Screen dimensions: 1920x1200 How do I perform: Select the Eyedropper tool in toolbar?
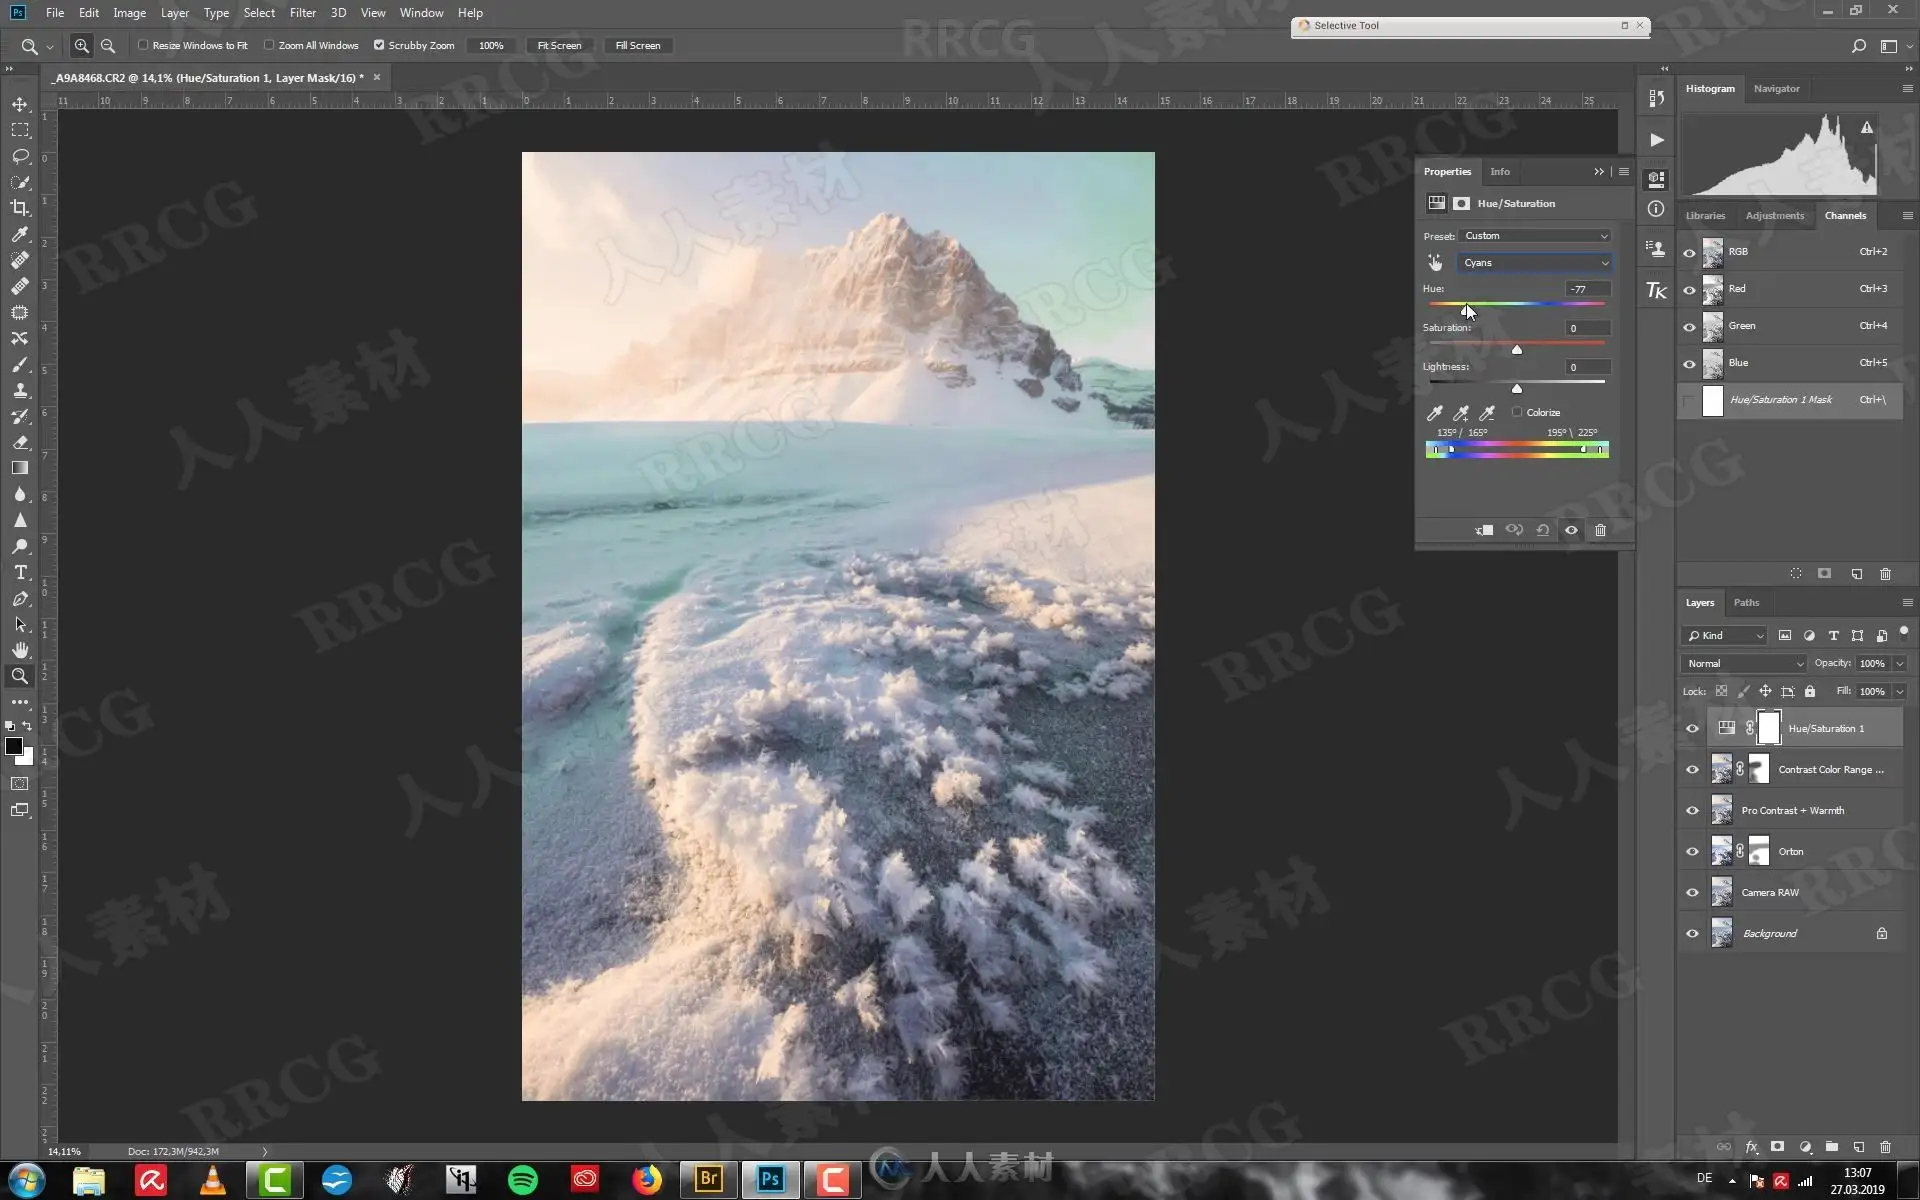20,234
